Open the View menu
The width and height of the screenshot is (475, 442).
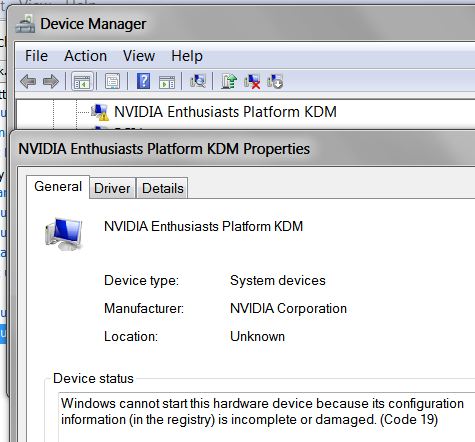pyautogui.click(x=139, y=56)
